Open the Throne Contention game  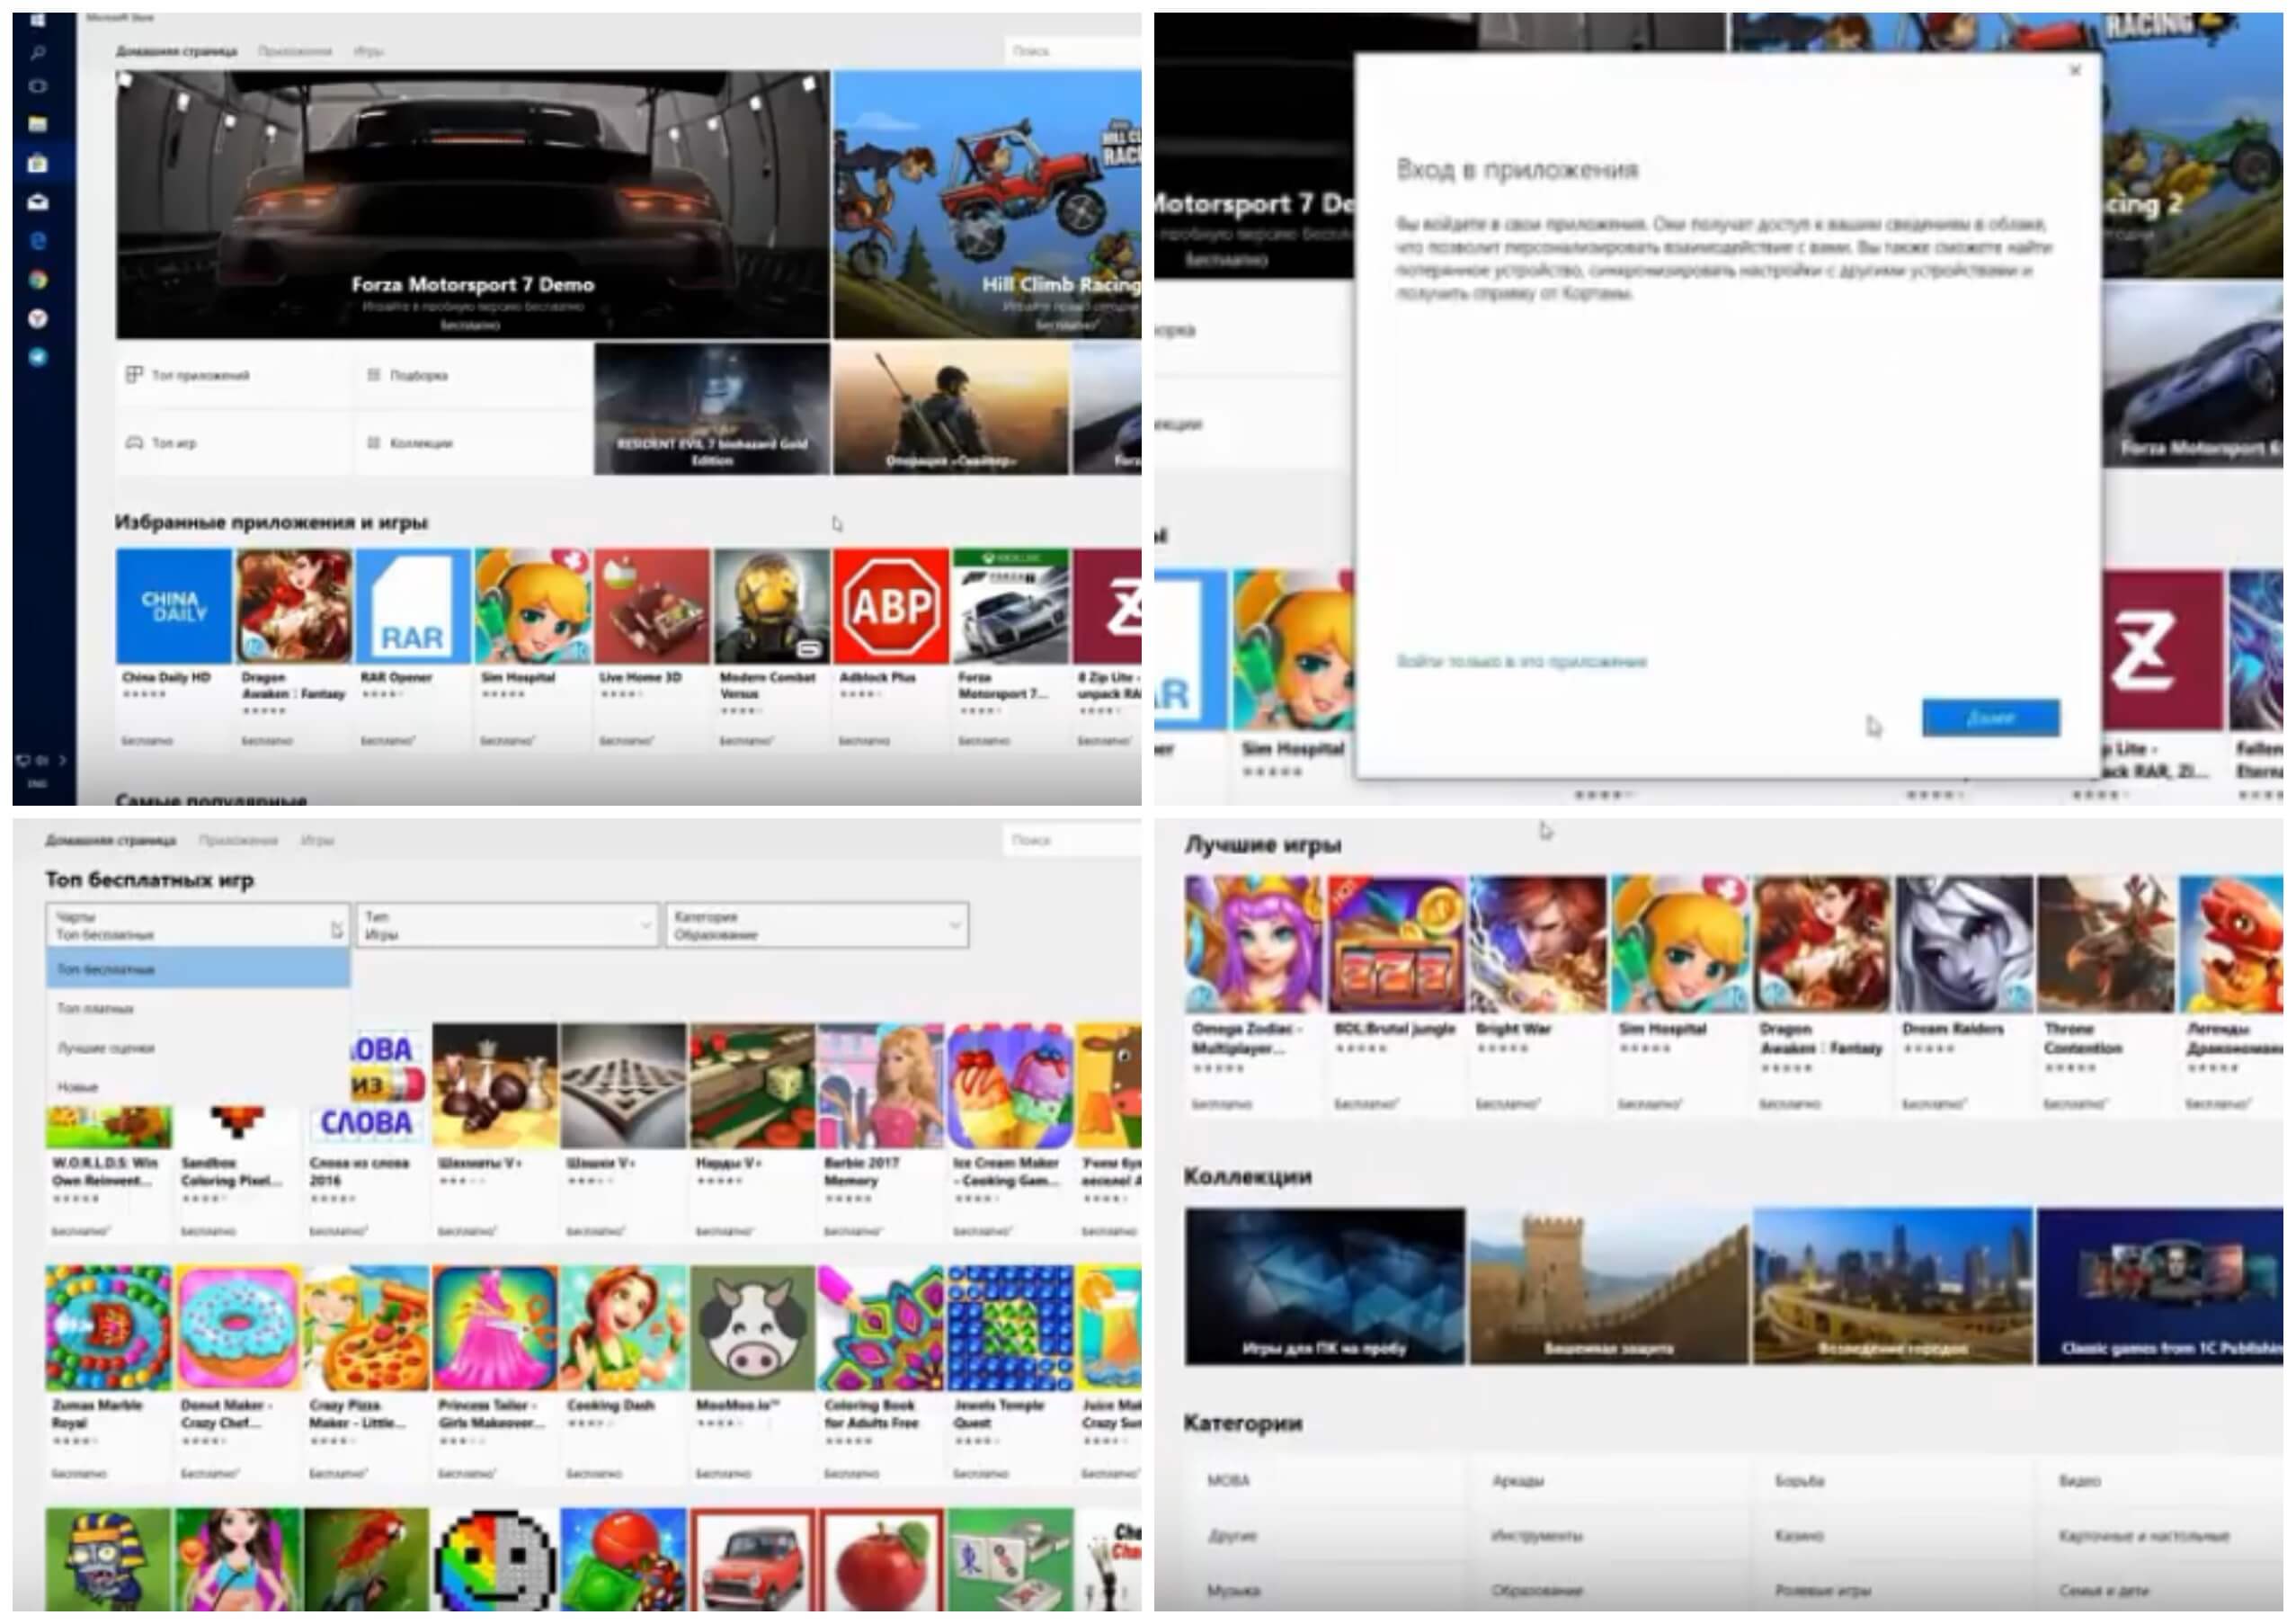click(2106, 995)
